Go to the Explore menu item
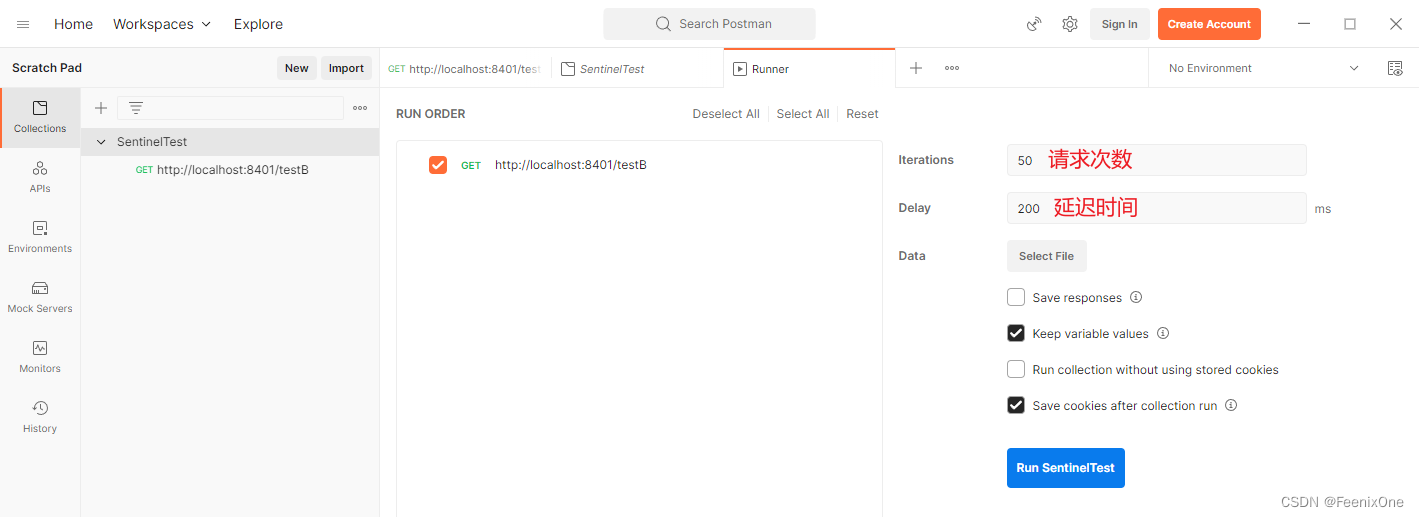 [x=258, y=24]
